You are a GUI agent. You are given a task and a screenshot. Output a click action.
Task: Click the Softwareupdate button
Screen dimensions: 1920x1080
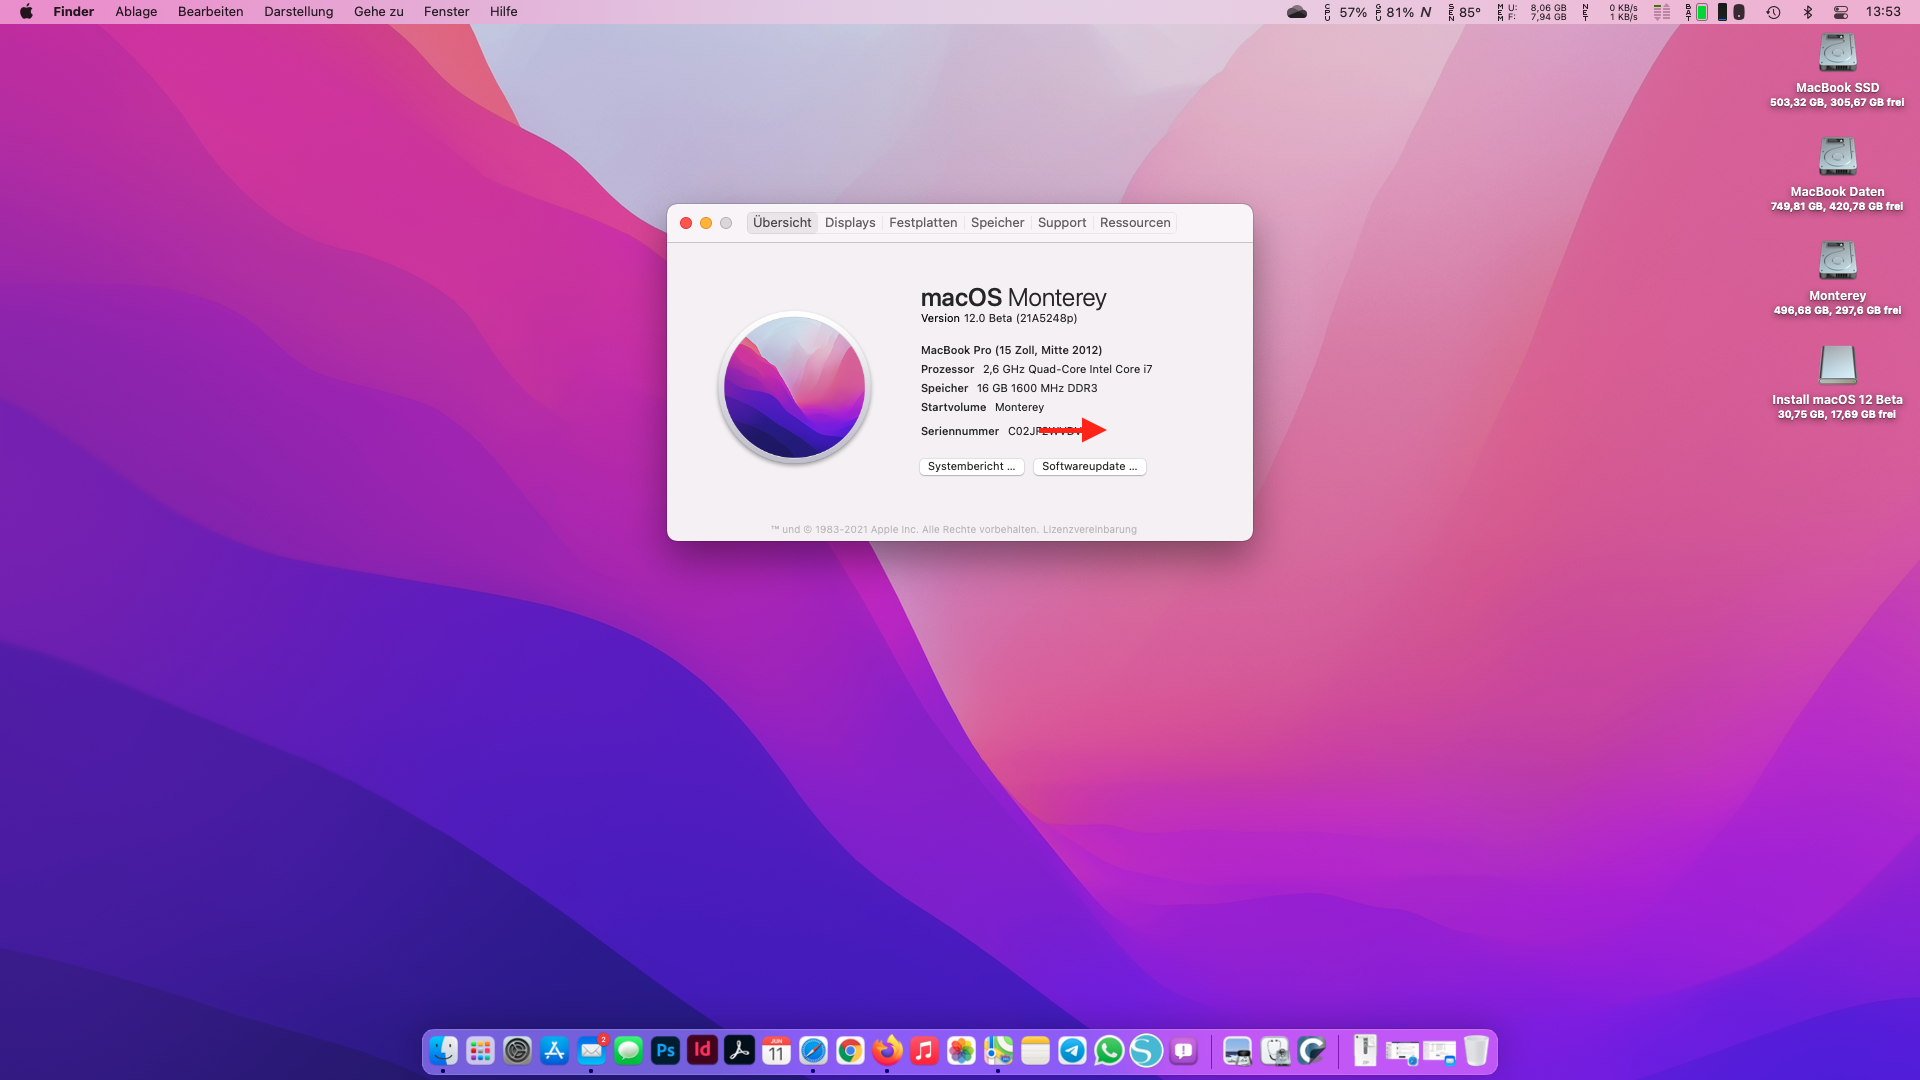pos(1089,467)
